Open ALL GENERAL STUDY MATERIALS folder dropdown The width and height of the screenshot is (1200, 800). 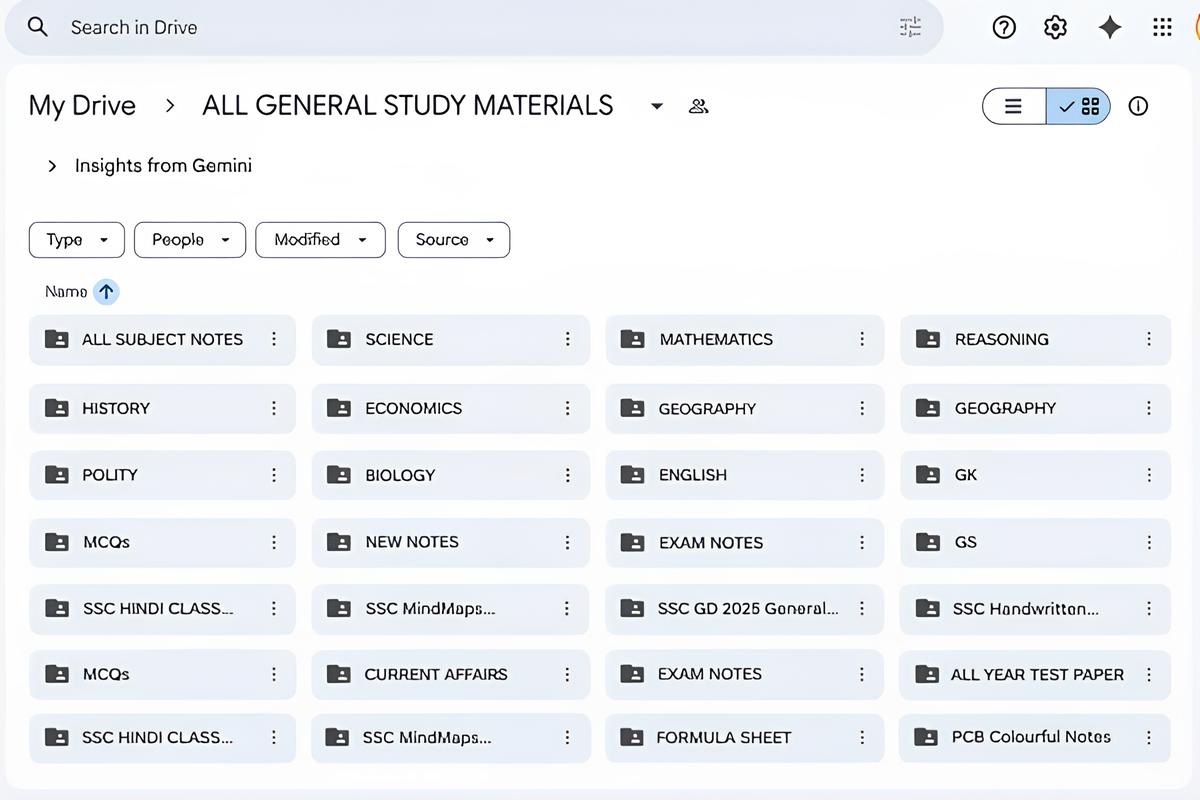pyautogui.click(x=657, y=106)
